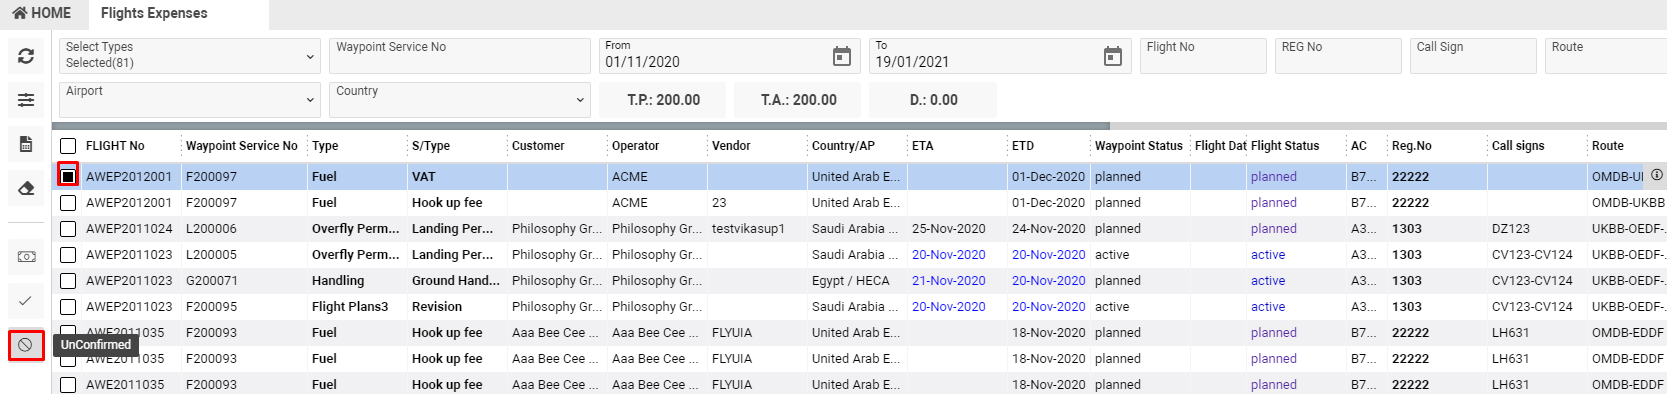The image size is (1667, 394).
Task: Open the Airport dropdown
Action: pos(190,99)
